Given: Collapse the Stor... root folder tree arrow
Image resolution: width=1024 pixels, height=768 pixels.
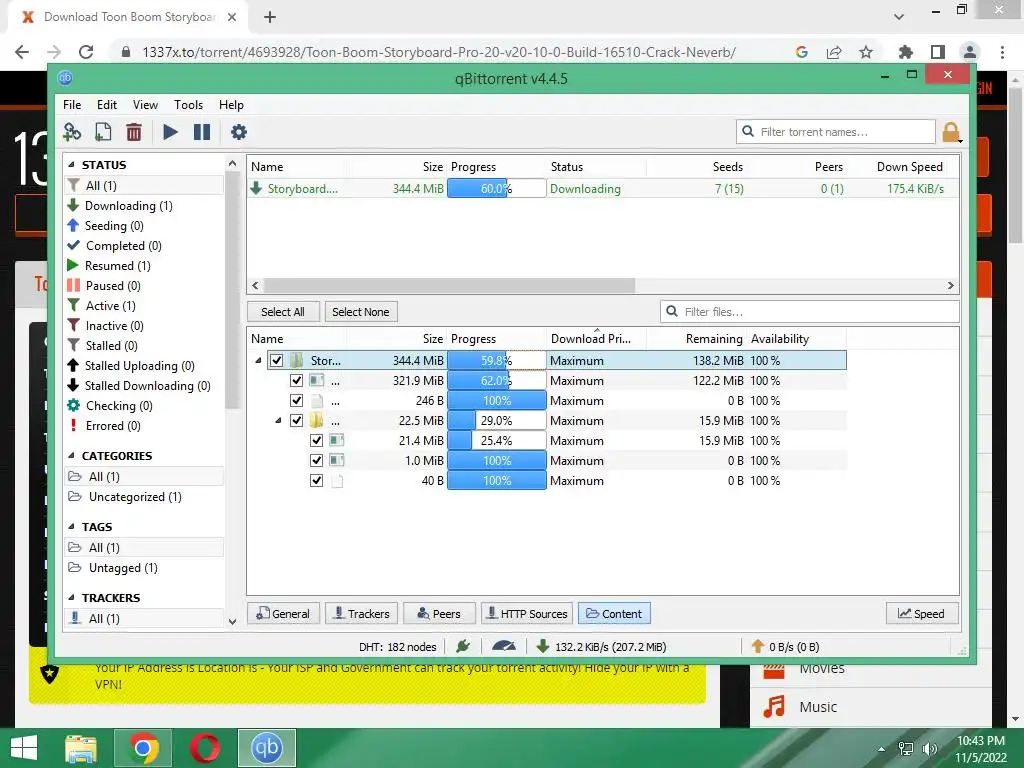Looking at the screenshot, I should (258, 360).
